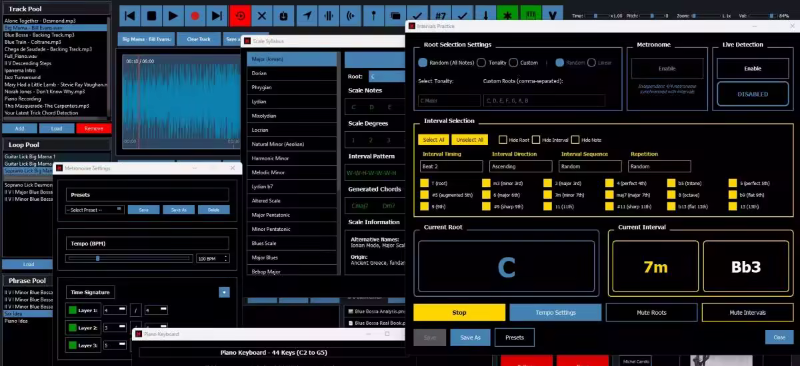Open the Layer 2 beats-per-bar dropdown

pos(115,328)
